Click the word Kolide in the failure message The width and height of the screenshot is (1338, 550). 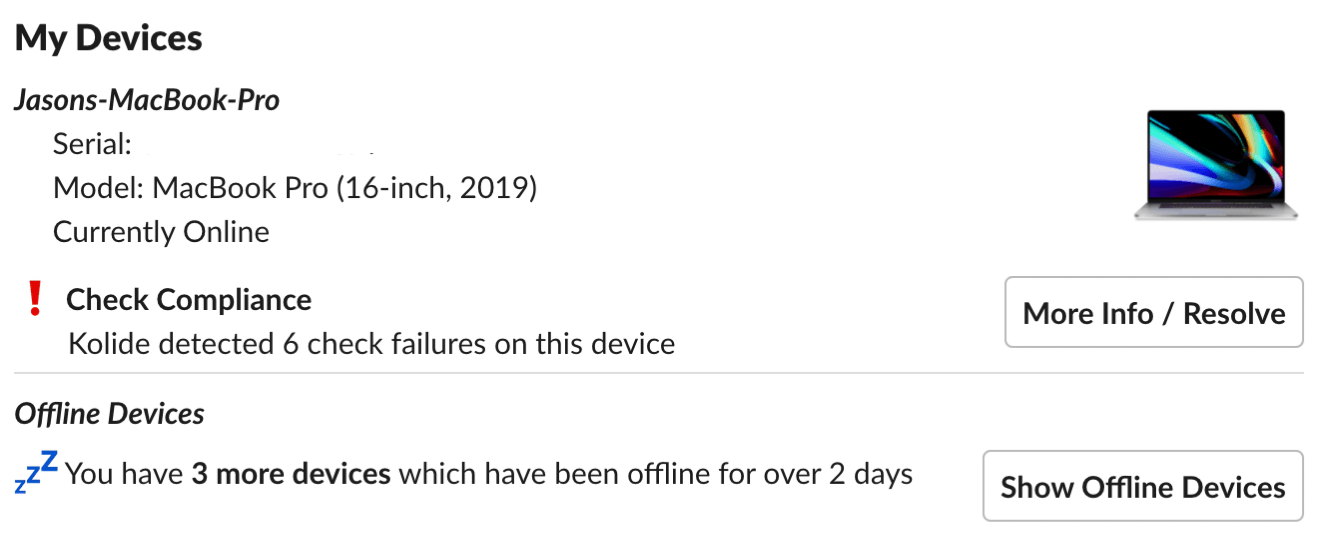coord(112,344)
